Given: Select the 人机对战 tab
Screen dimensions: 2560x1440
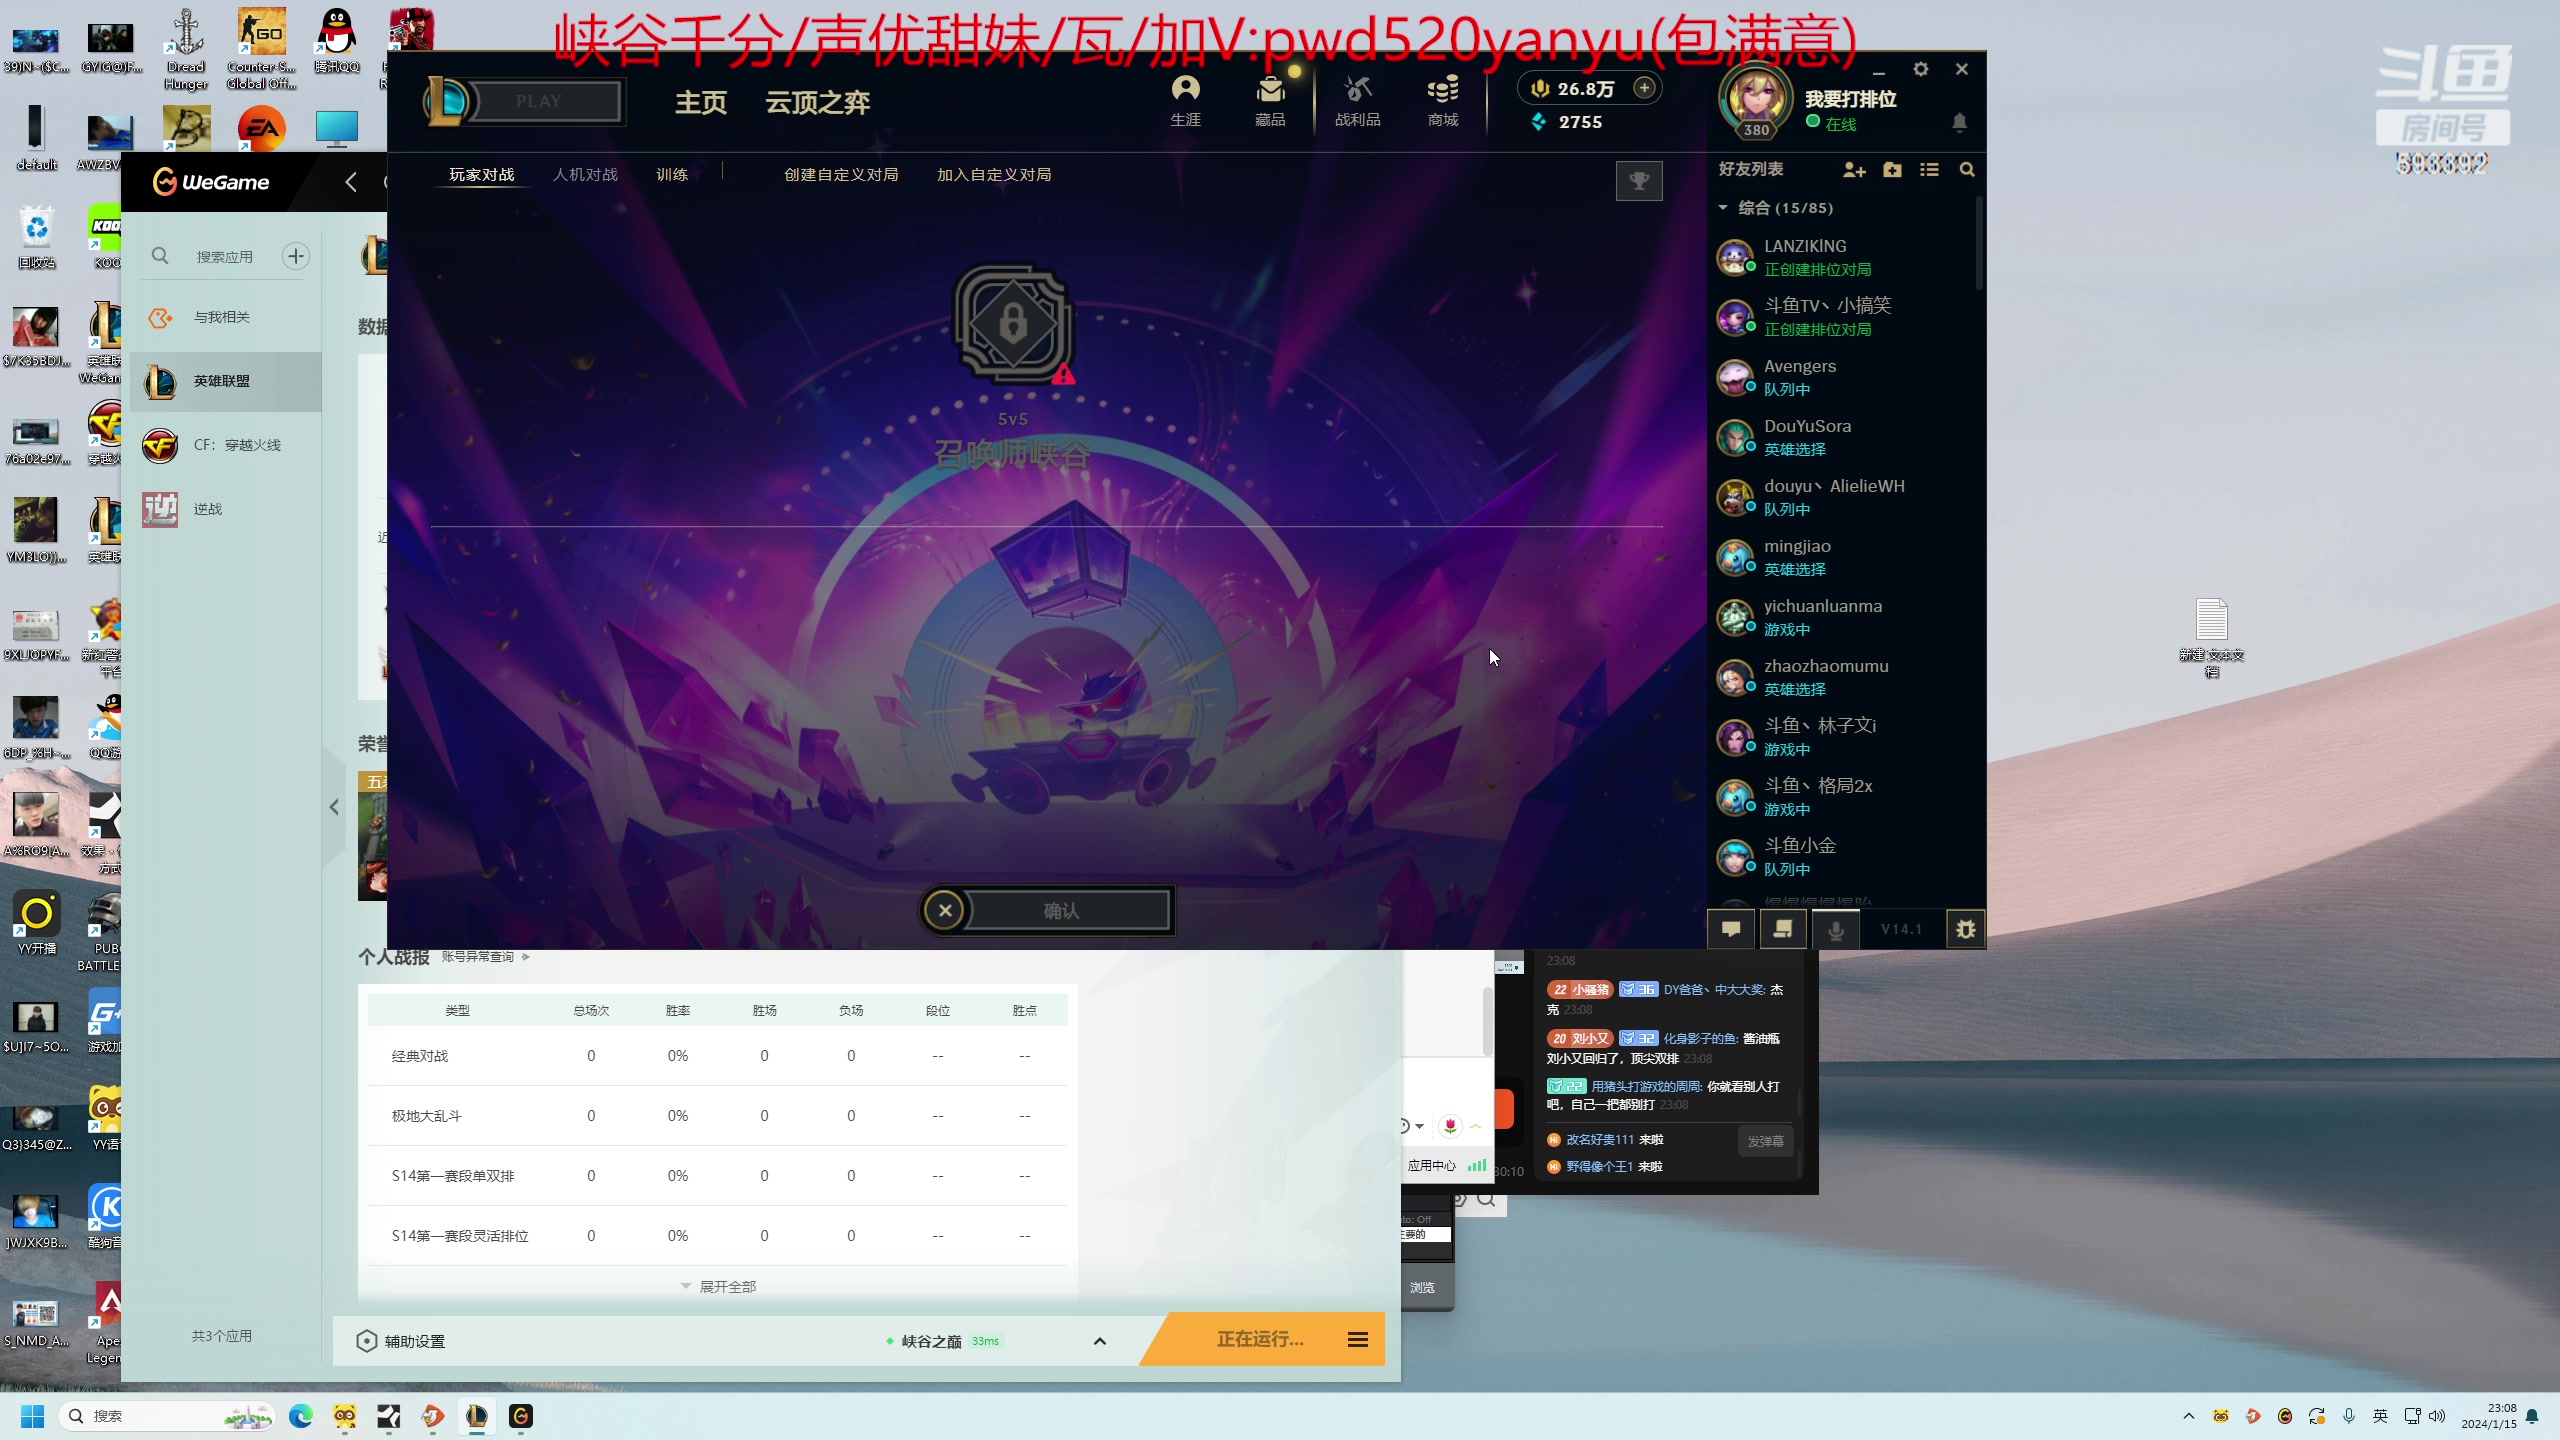Looking at the screenshot, I should click(x=586, y=175).
